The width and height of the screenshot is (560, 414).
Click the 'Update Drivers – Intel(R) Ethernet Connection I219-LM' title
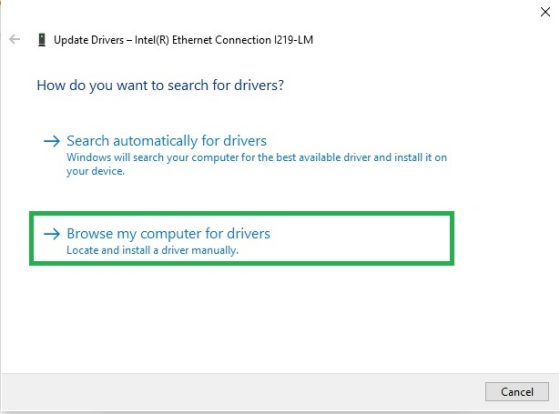click(184, 40)
